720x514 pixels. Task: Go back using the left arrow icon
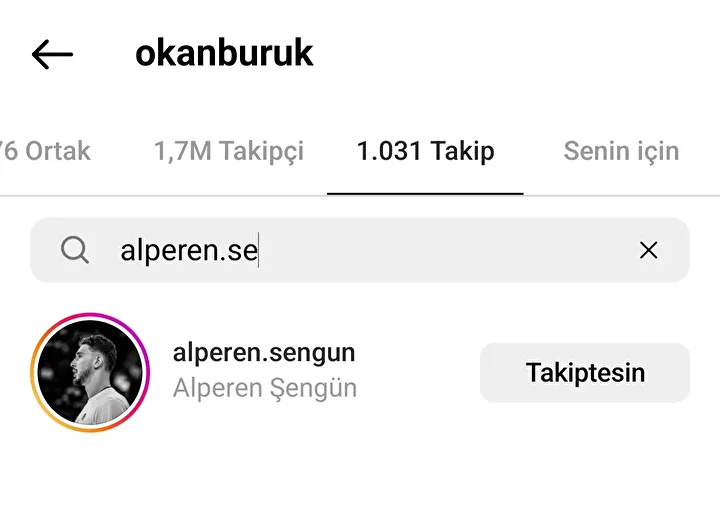coord(52,54)
